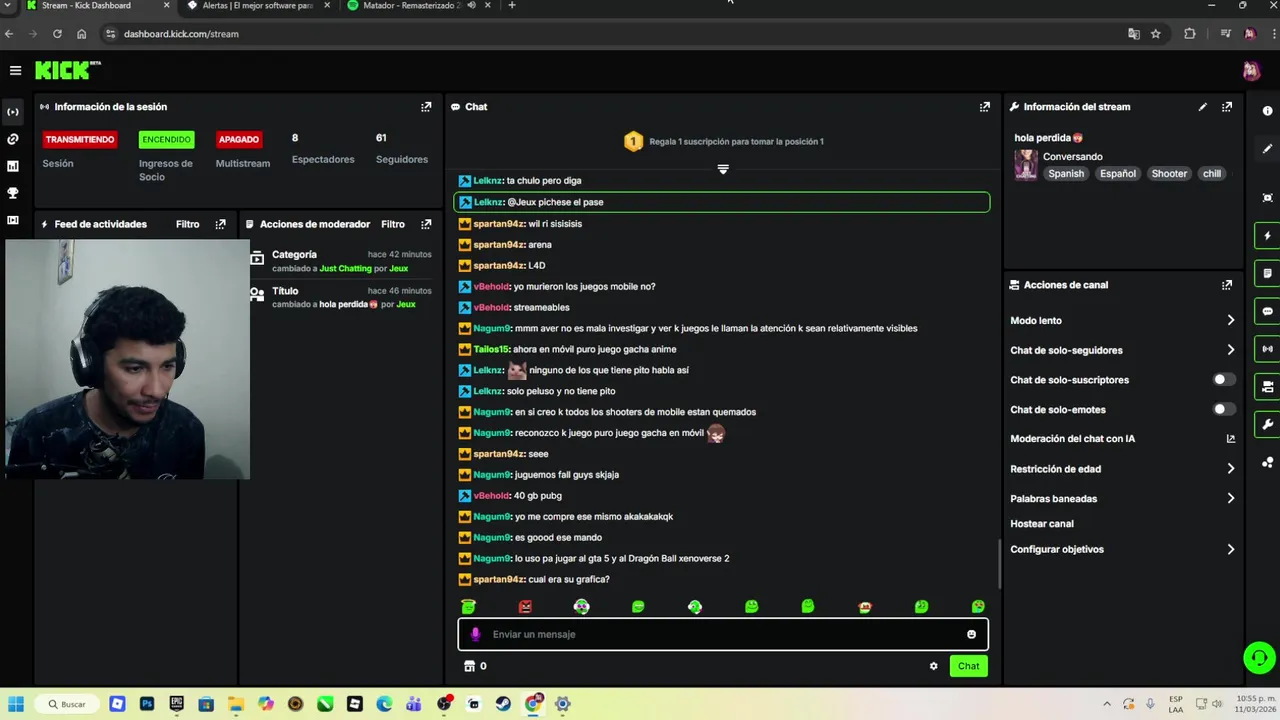Click the Just Chatting category link

345,268
